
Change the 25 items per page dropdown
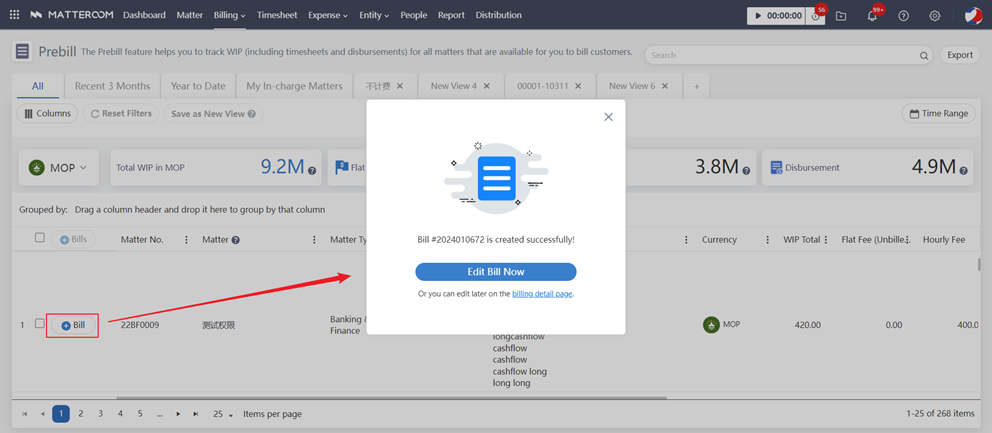[x=223, y=414]
